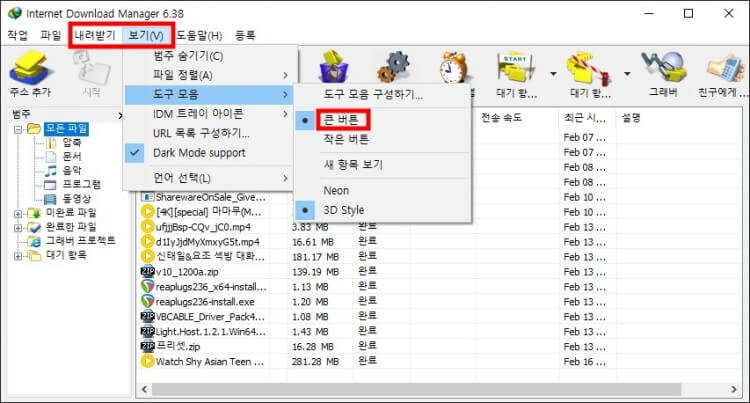Open the 등록 menu
The width and height of the screenshot is (750, 403).
245,35
